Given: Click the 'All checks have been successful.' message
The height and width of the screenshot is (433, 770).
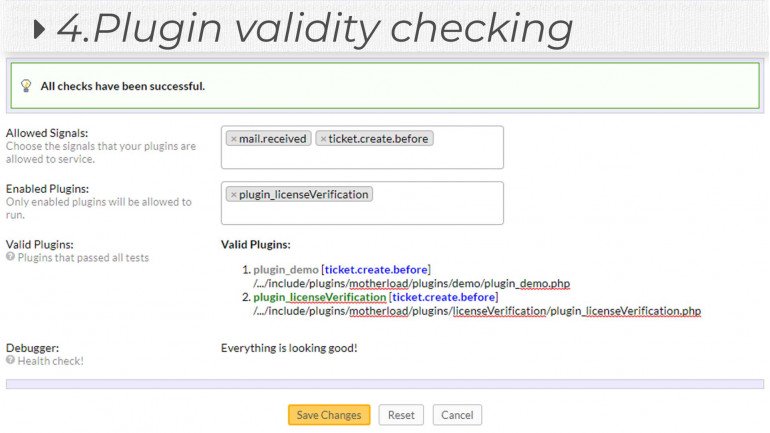Looking at the screenshot, I should pos(123,86).
